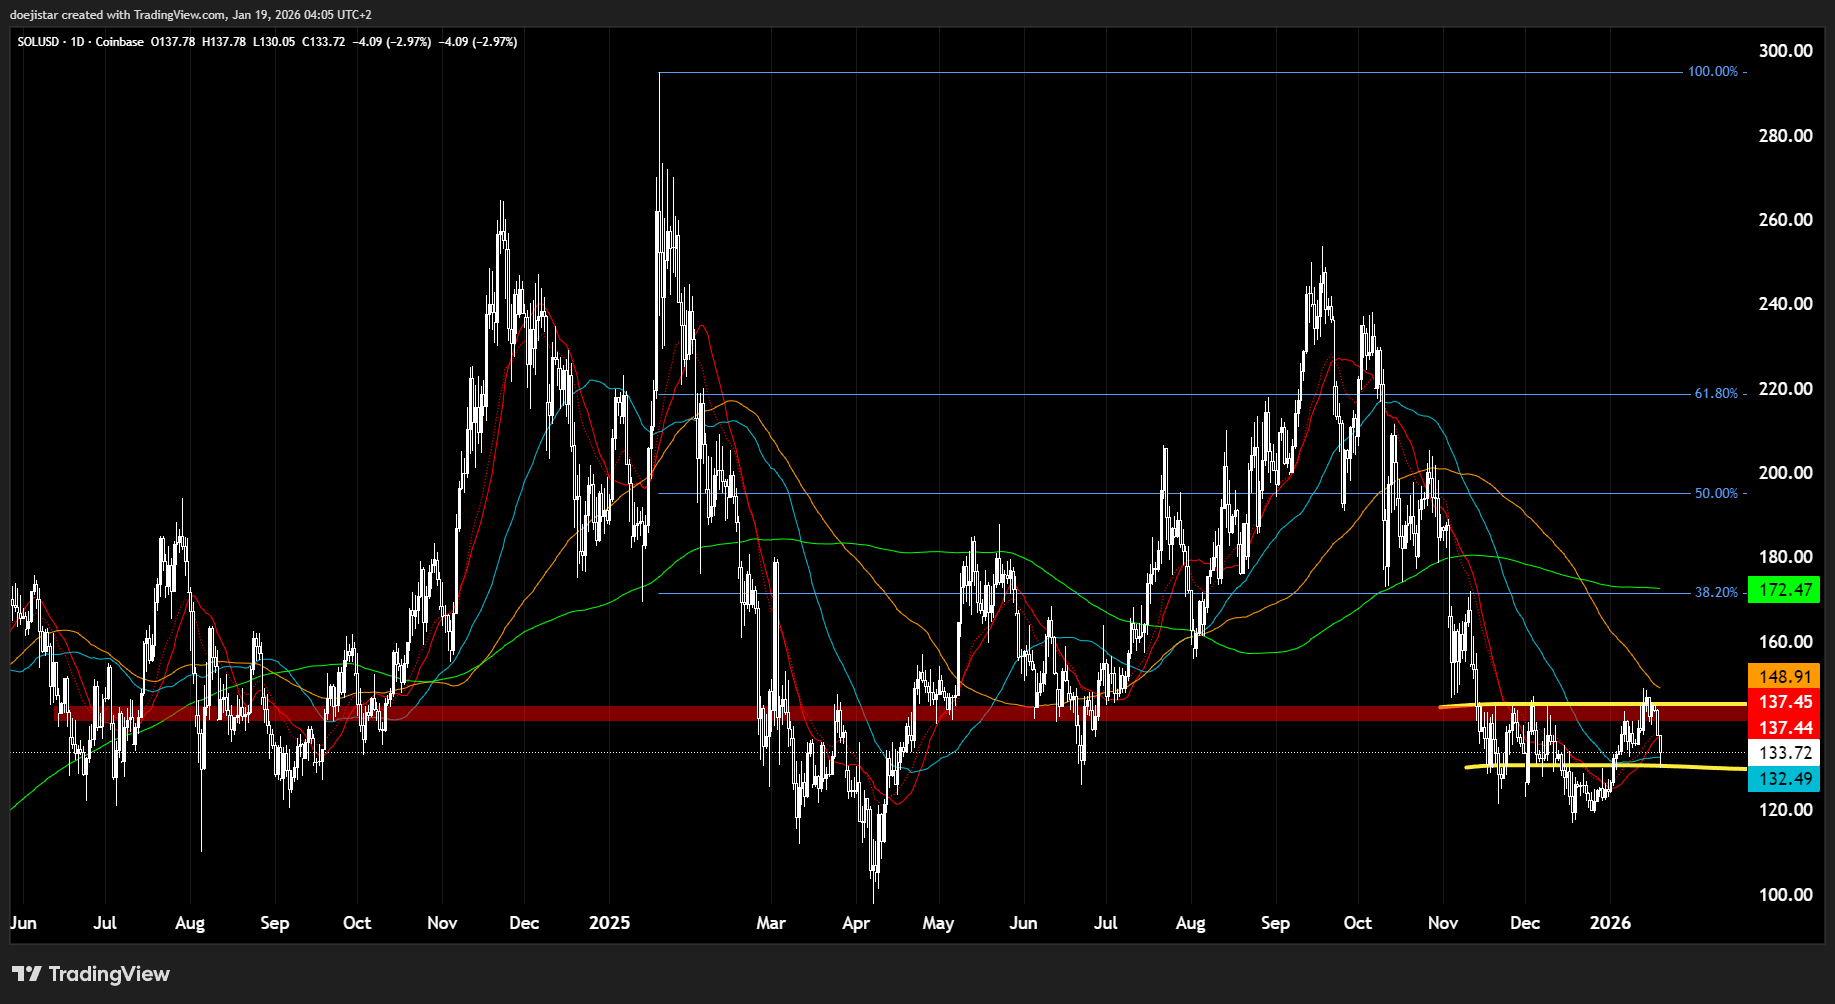The height and width of the screenshot is (1004, 1835).
Task: Click the orange 148.91 price tag
Action: point(1784,677)
